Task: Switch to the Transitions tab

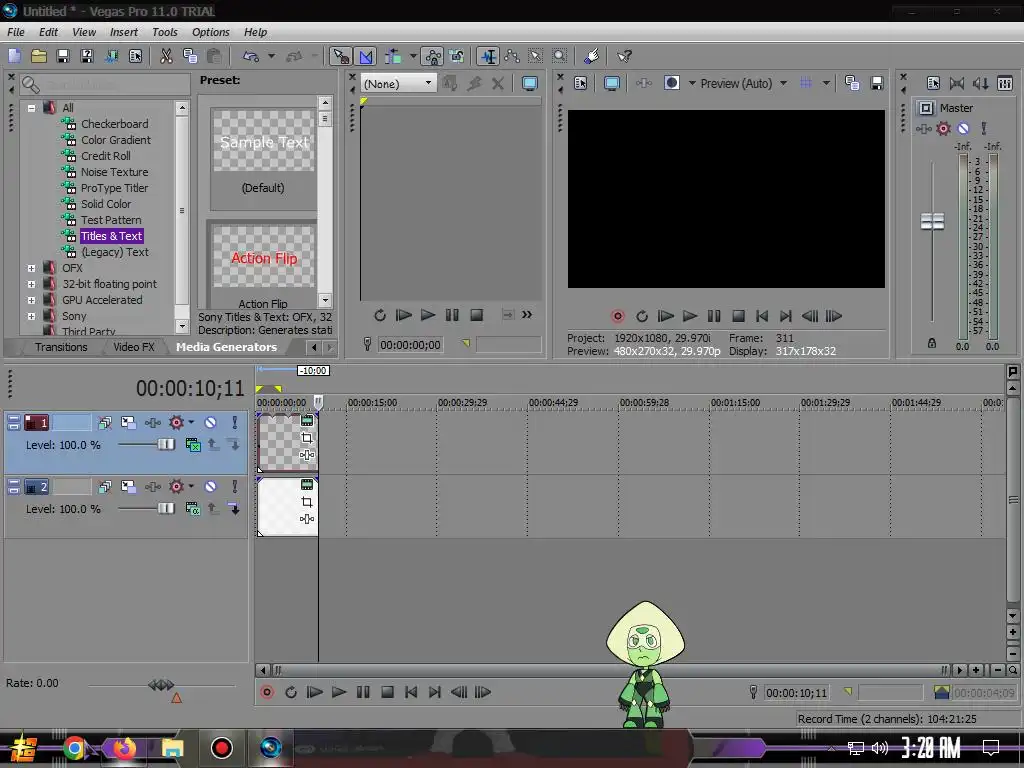Action: pos(61,347)
